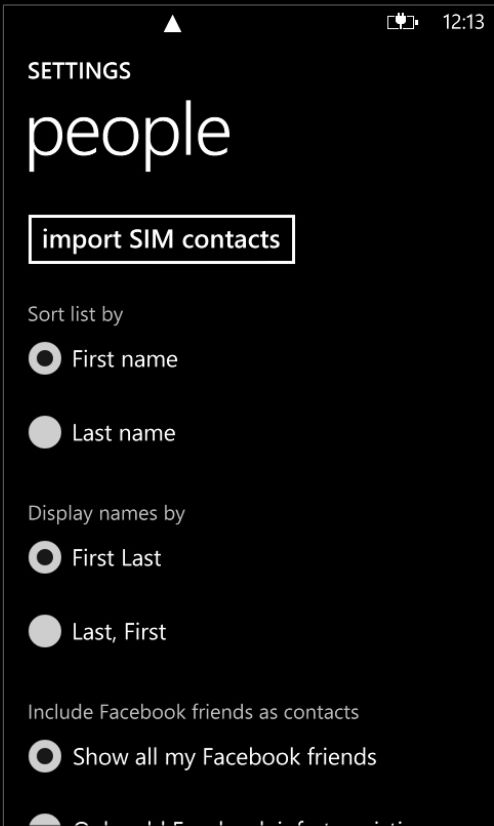Screen dimensions: 494x826
Task: Select the Last name radio circle
Action: point(45,432)
